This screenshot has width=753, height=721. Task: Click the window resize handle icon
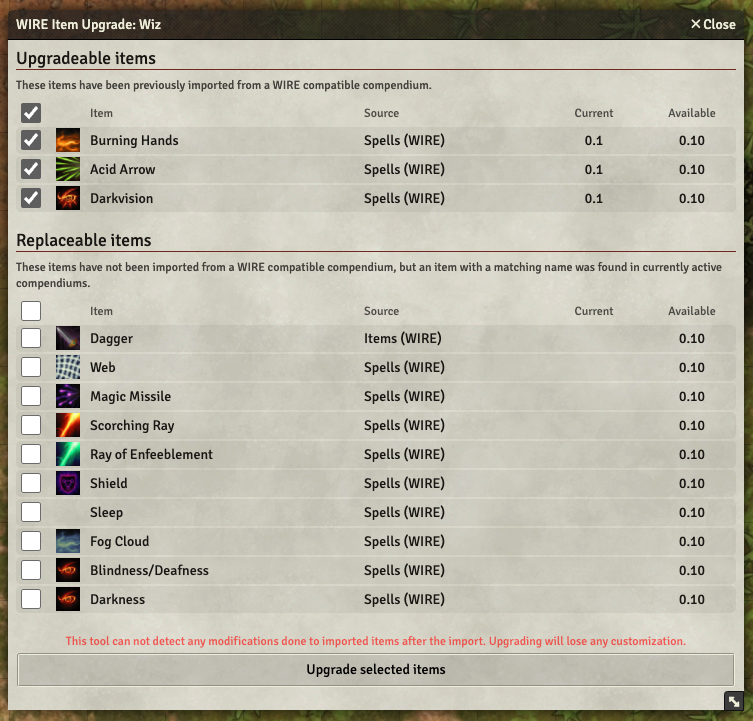[734, 701]
